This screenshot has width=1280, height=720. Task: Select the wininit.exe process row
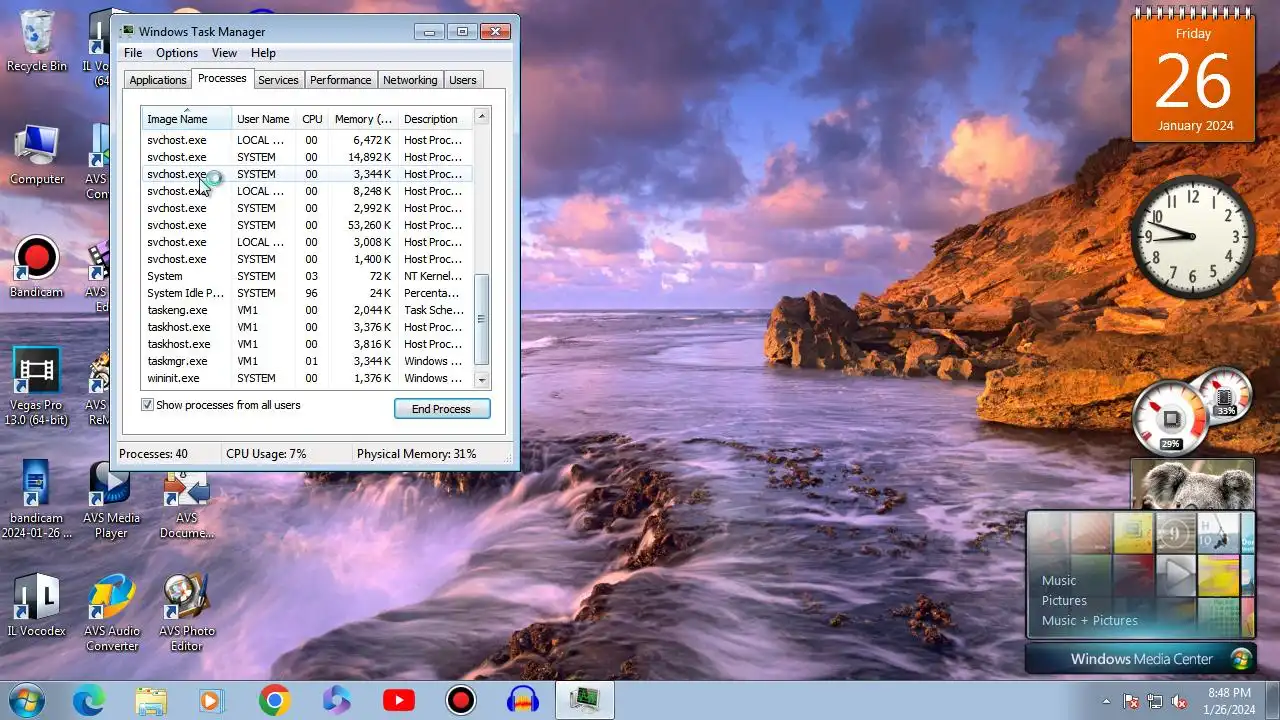(x=307, y=378)
